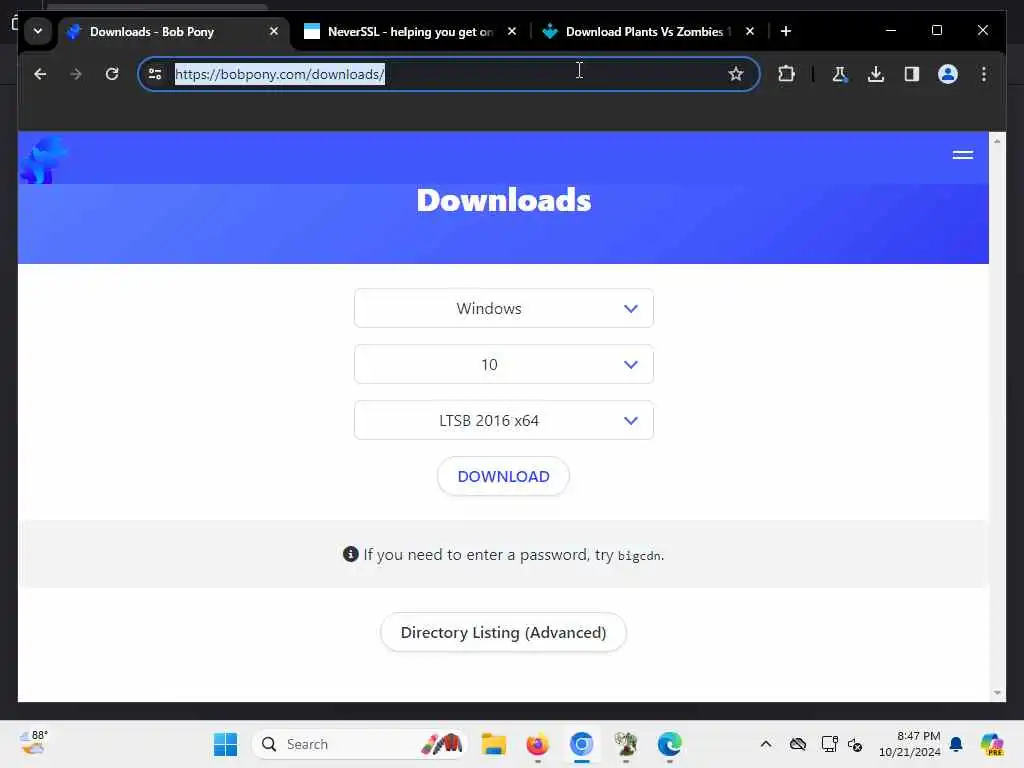Expand the Windows category dropdown
Viewport: 1024px width, 768px height.
(x=504, y=308)
